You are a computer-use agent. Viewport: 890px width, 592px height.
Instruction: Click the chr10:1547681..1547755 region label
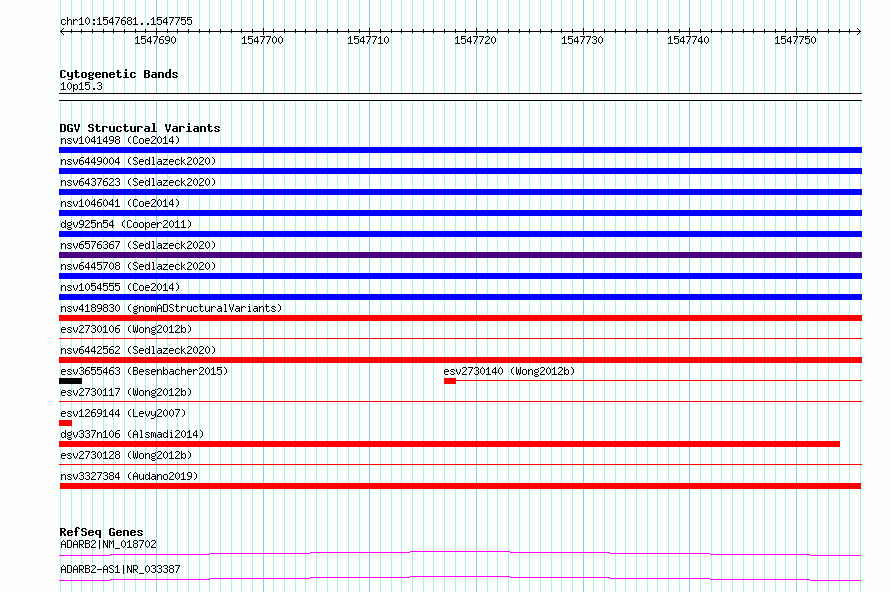126,22
